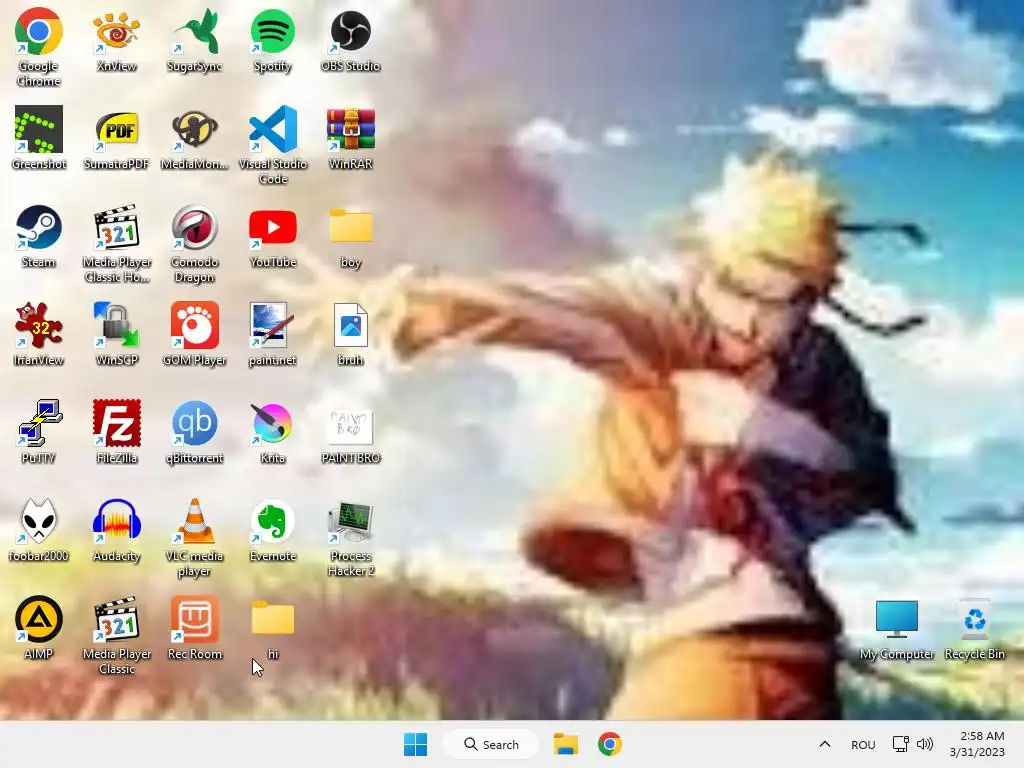Screen dimensions: 1024x768
Task: Select the VLC media player cone
Action: (x=195, y=521)
